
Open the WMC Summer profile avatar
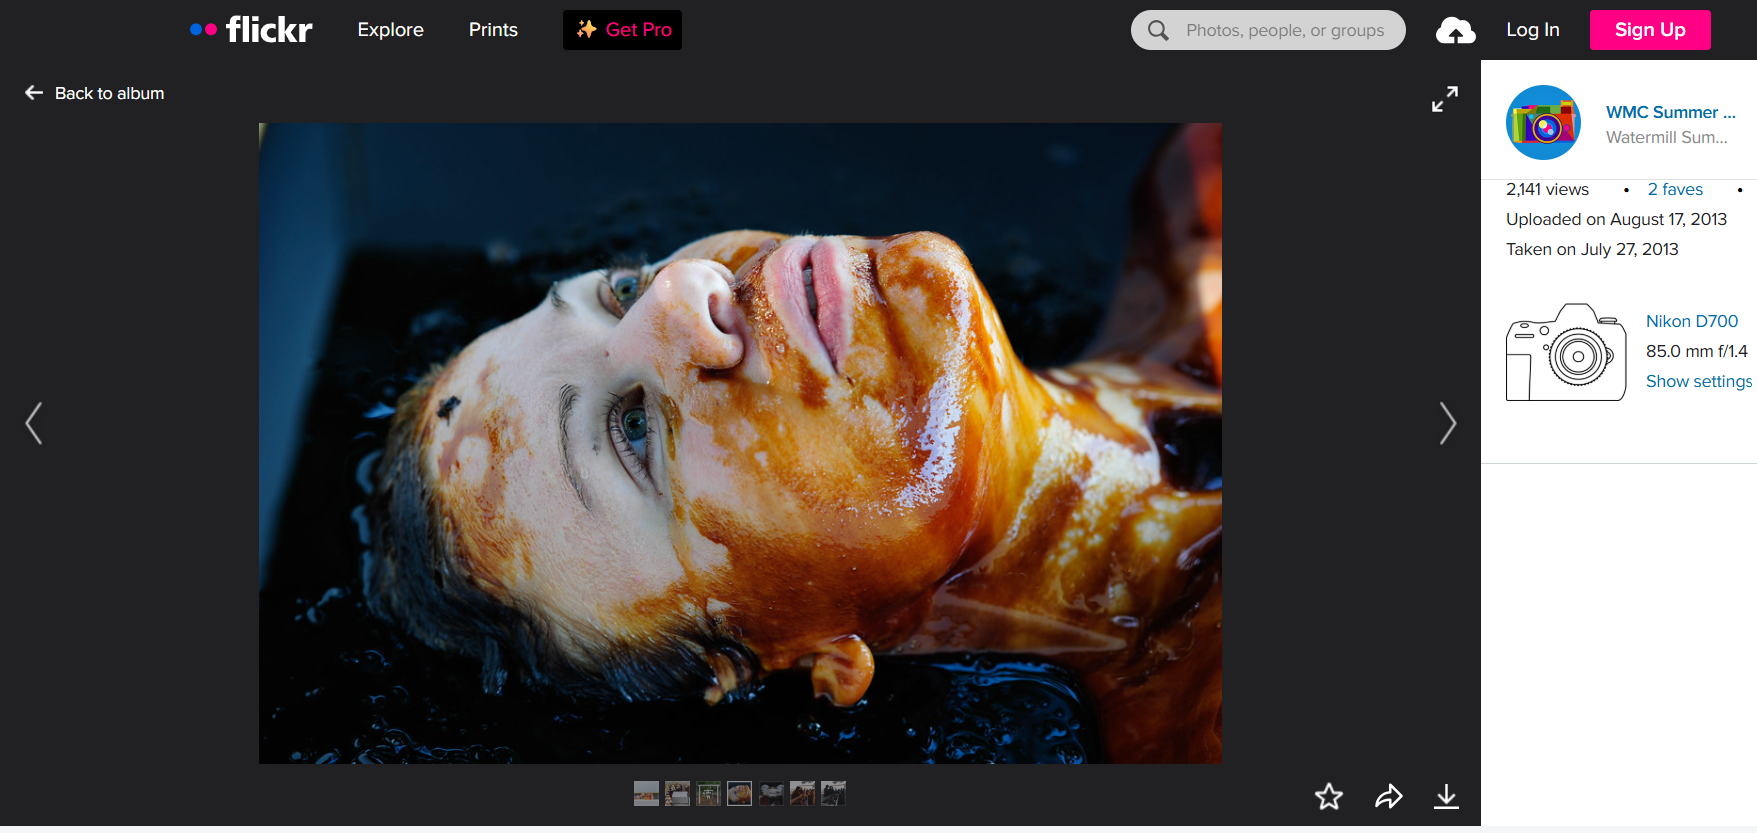pyautogui.click(x=1543, y=122)
